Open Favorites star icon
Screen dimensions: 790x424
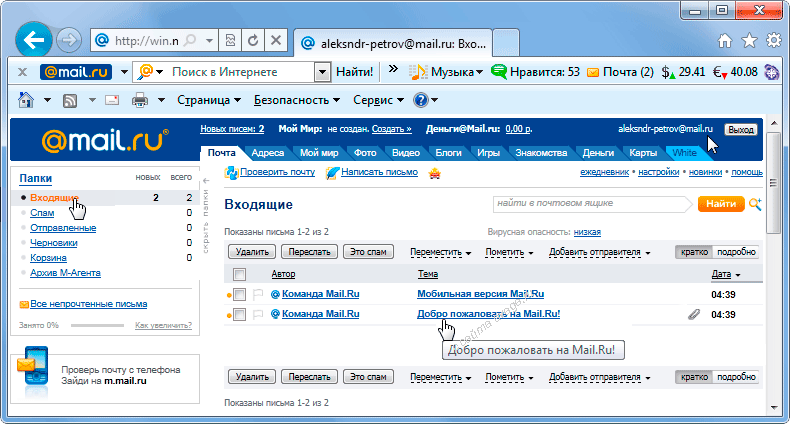(749, 40)
